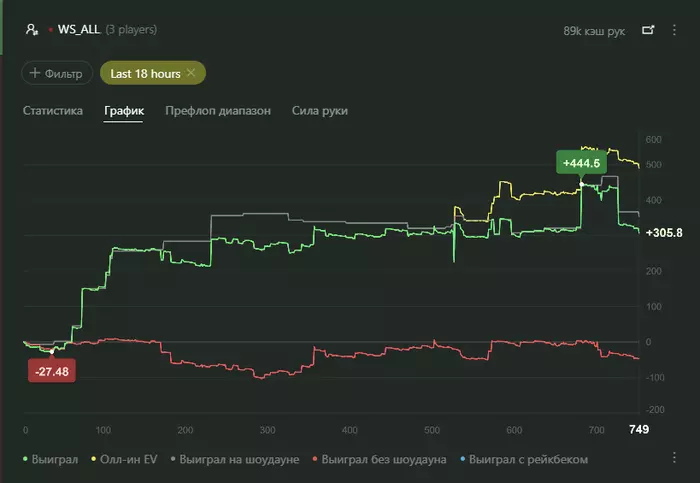
Task: Select the Last 18 hours filter chip
Action: click(145, 74)
